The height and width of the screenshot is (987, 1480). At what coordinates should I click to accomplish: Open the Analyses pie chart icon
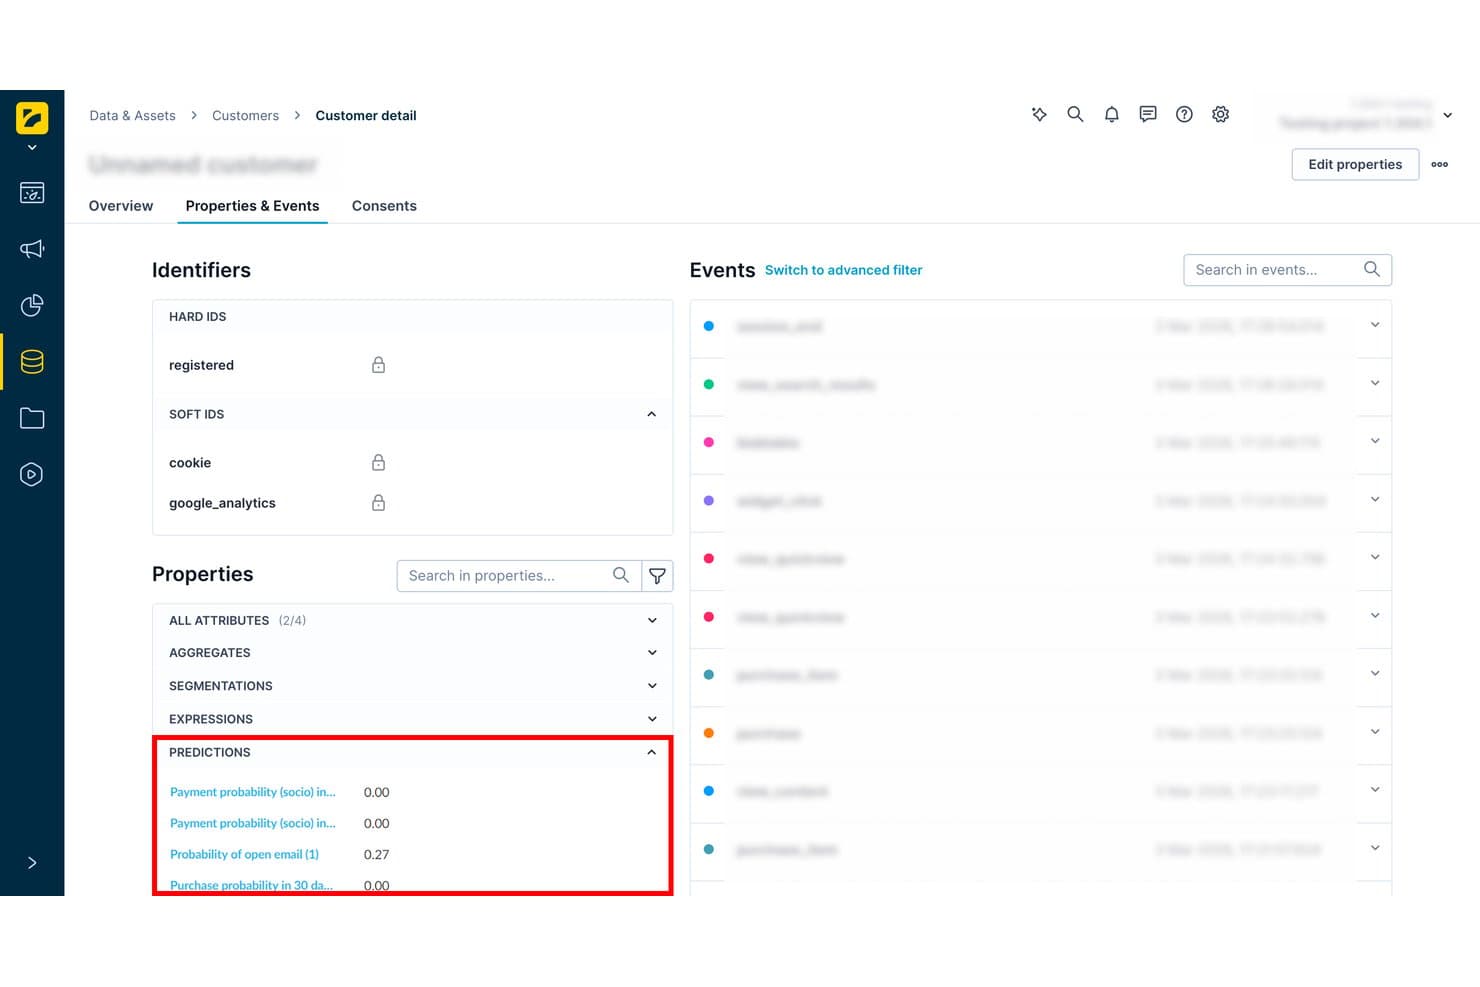[x=32, y=305]
